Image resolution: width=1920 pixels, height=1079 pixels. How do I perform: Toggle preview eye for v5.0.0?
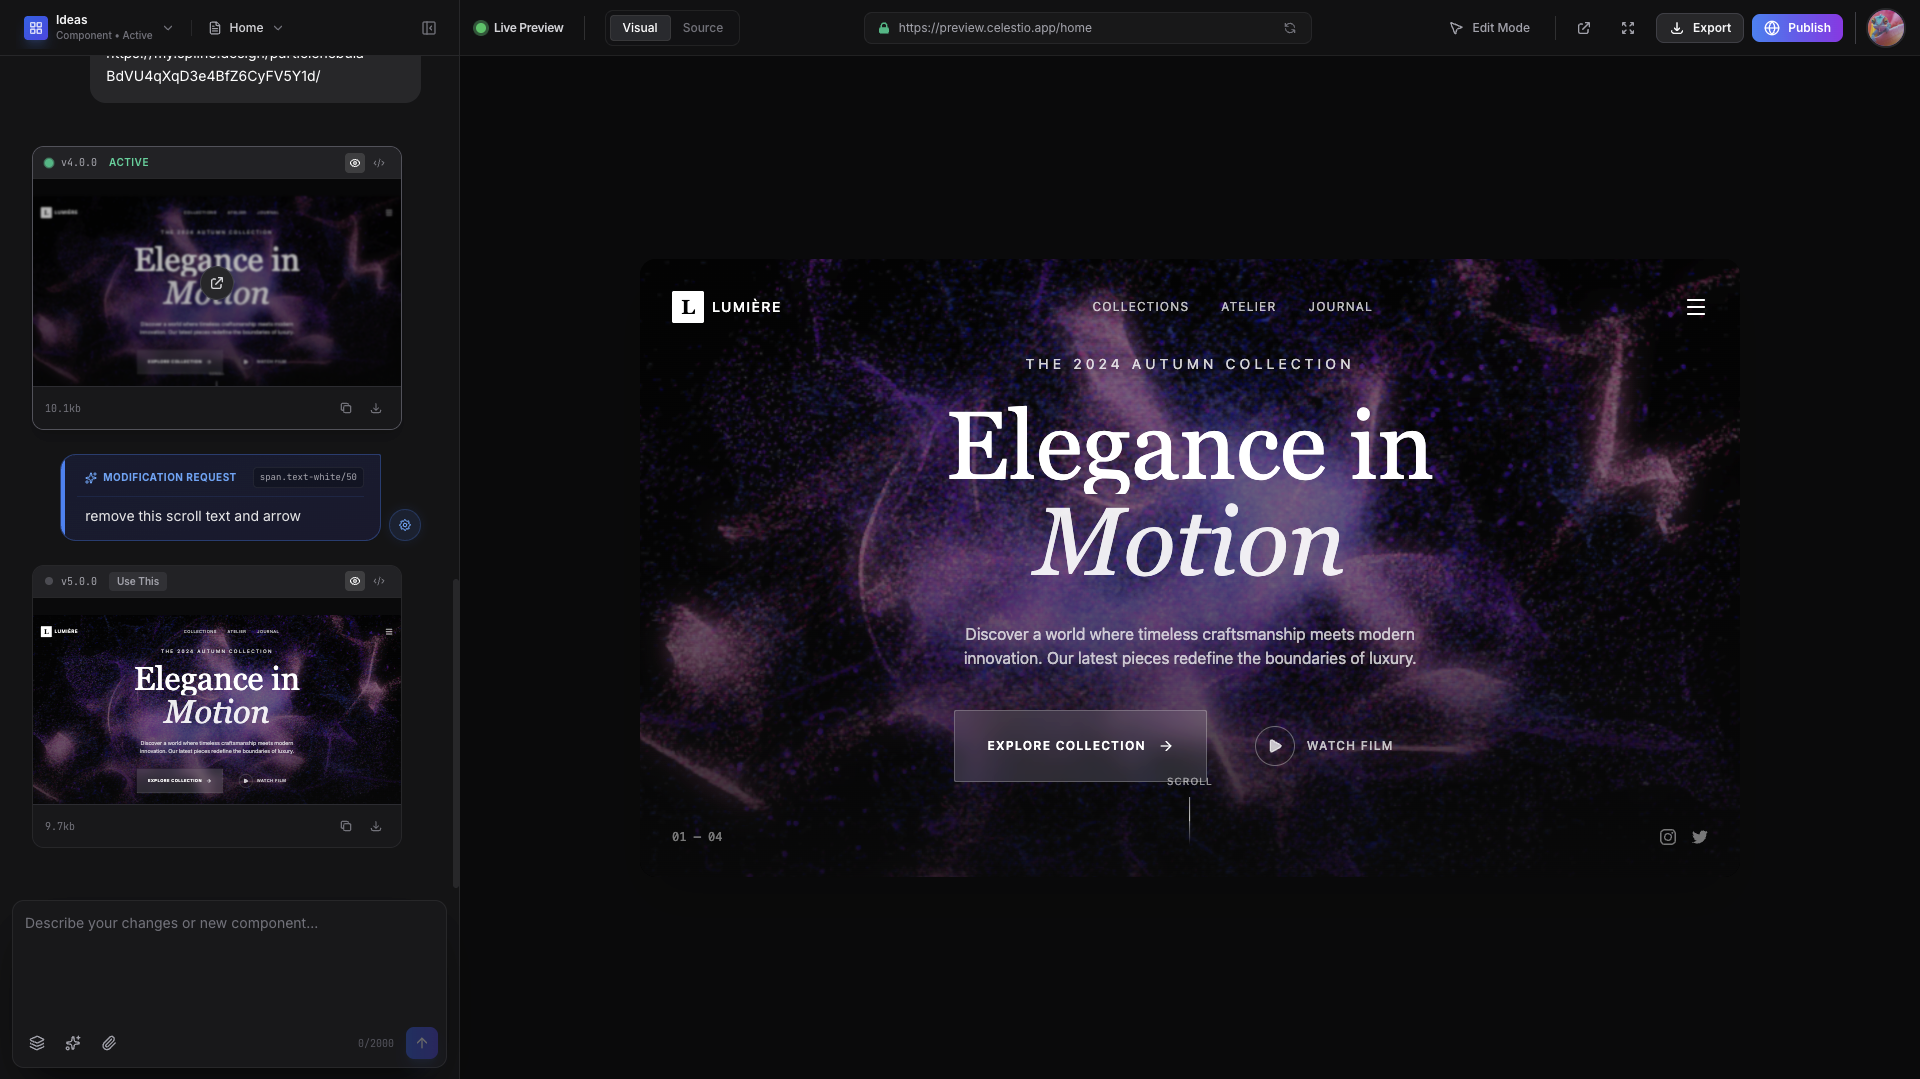(x=355, y=581)
